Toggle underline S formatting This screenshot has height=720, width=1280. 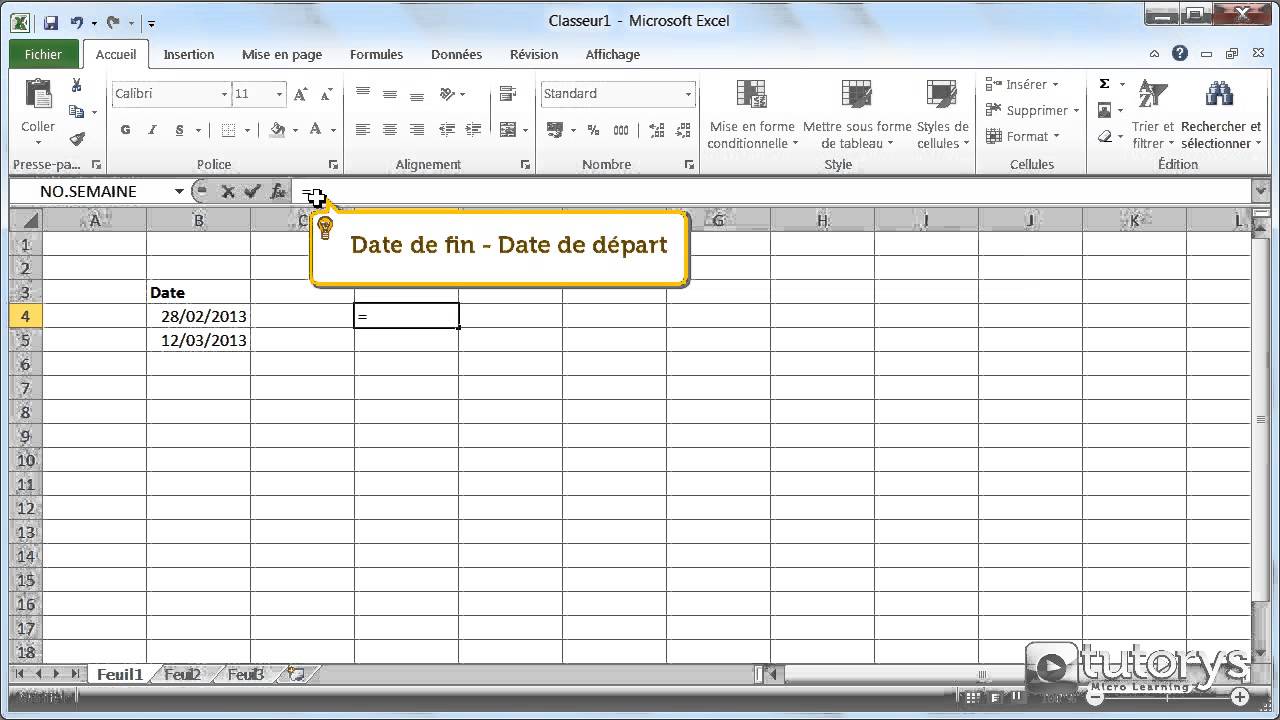[179, 130]
